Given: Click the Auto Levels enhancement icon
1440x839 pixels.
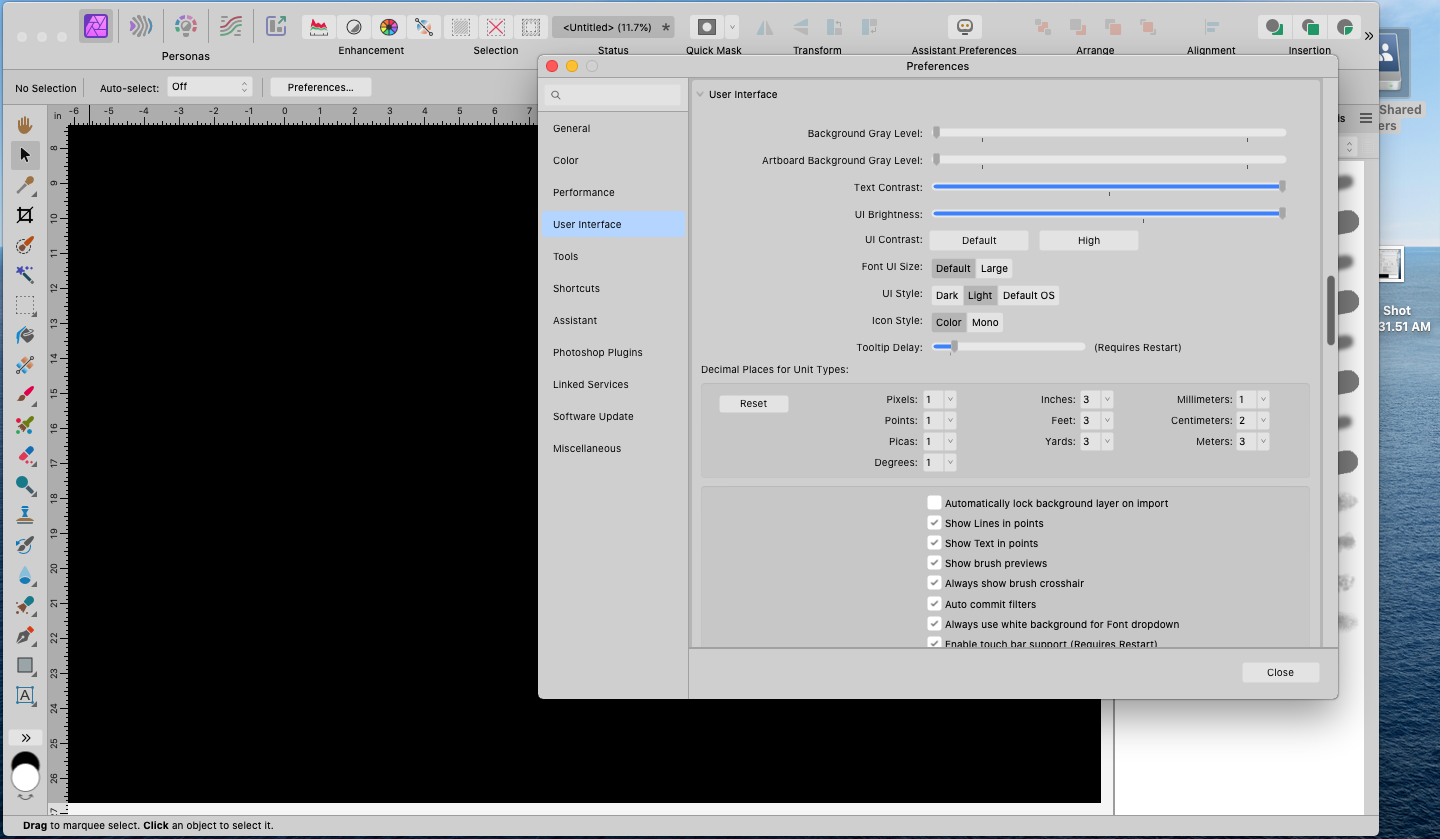Looking at the screenshot, I should click(318, 27).
